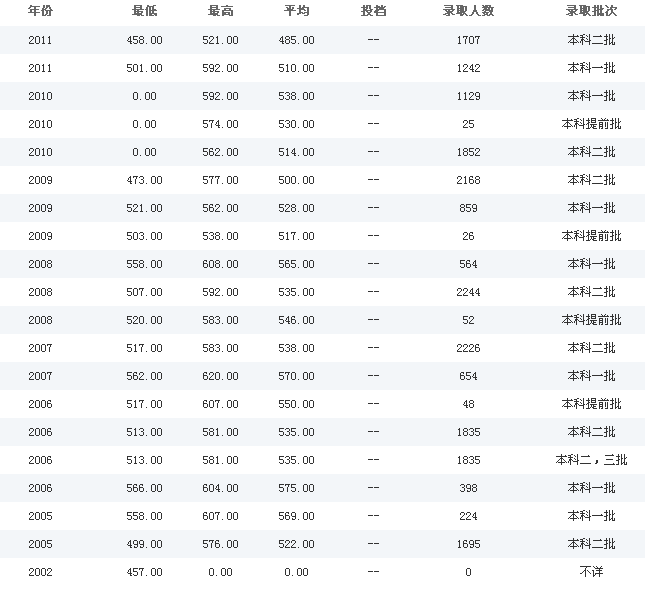645x594 pixels.
Task: Select the 录取人数 column header
Action: (x=468, y=11)
